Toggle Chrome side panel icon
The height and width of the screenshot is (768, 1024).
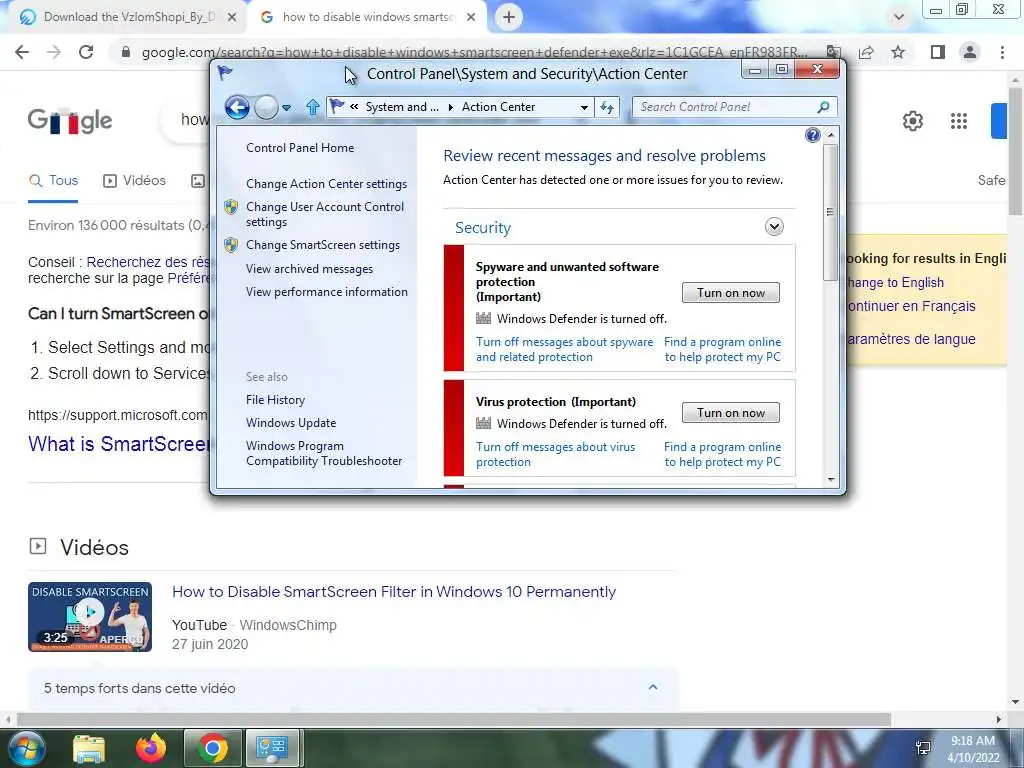[938, 52]
